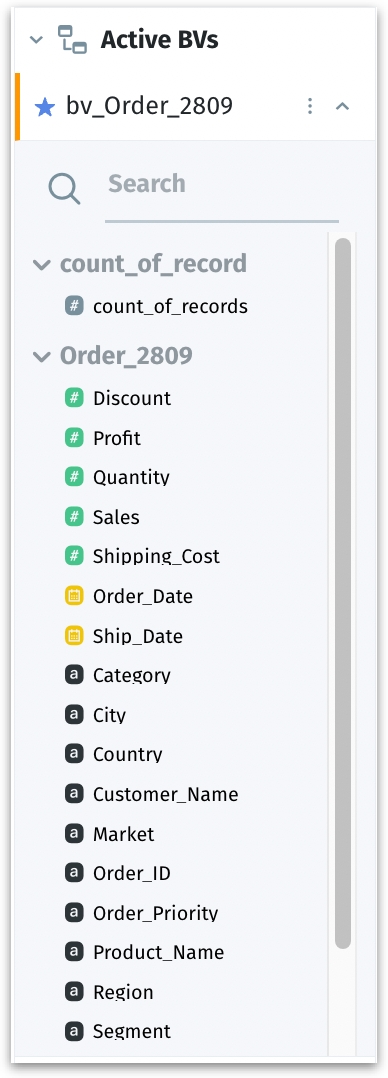Screen dimensions: 388x1078
Task: Open the three-dot menu for bv_Order_2809
Action: [x=310, y=106]
